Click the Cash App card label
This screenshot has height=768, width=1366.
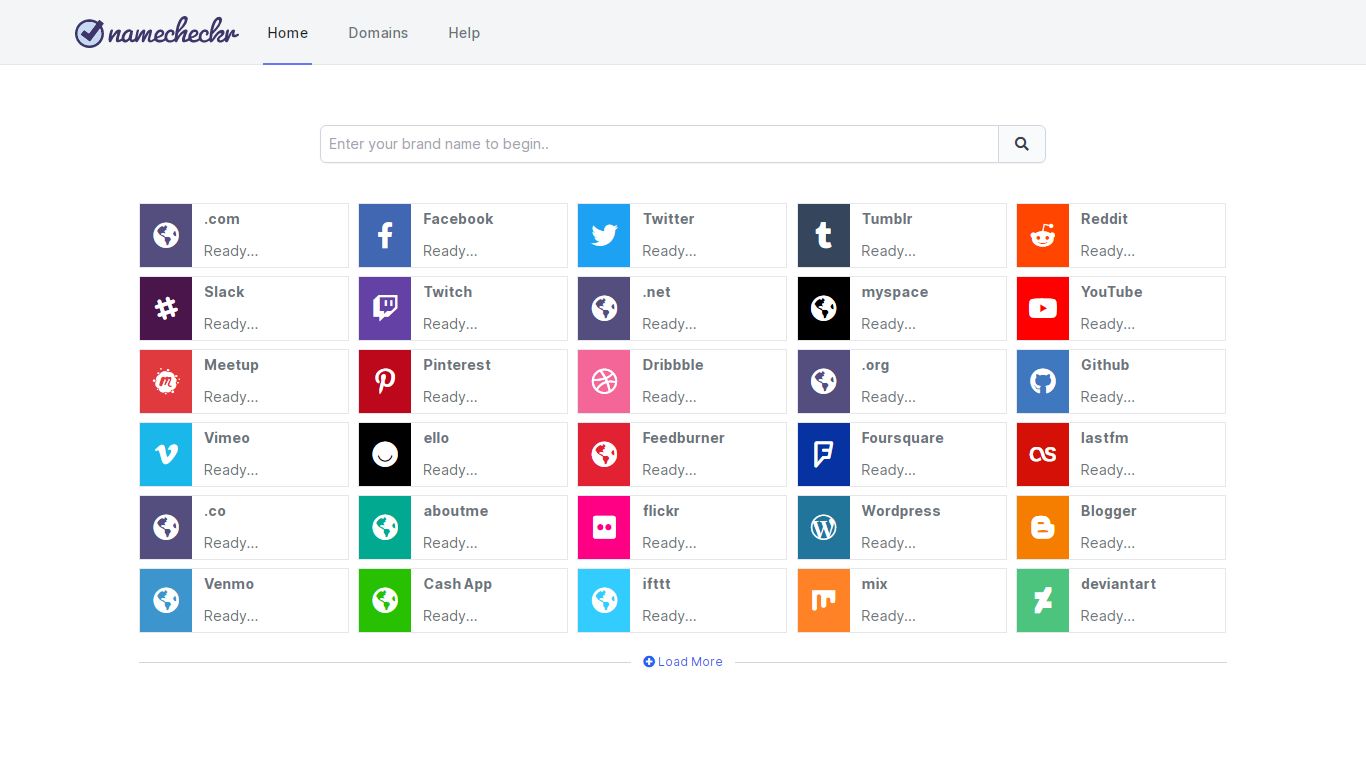(457, 584)
